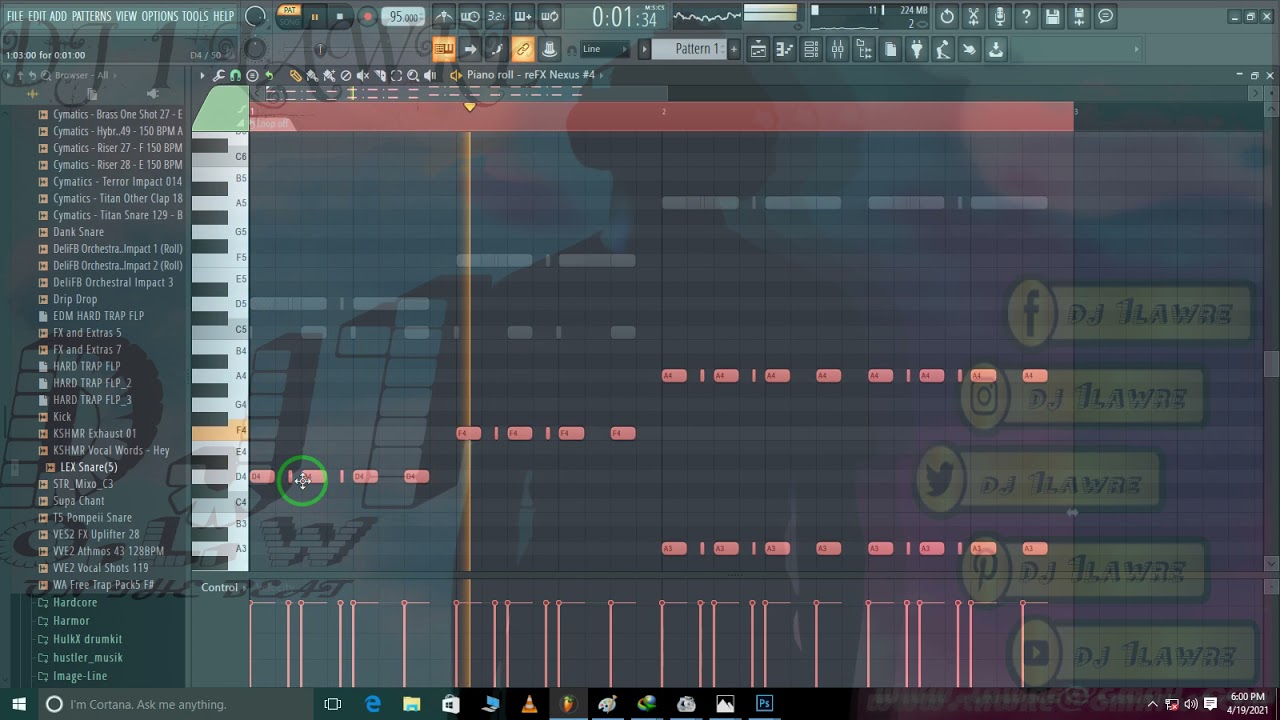Viewport: 1280px width, 720px height.
Task: Open the piano roll tool options wrench
Action: point(219,75)
